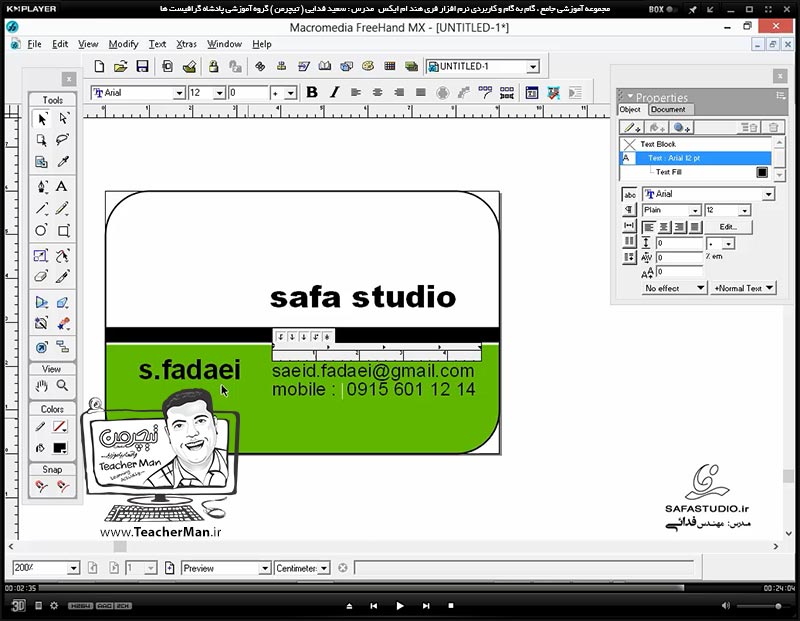Click the first Snap tool icon
The image size is (800, 621).
click(41, 486)
